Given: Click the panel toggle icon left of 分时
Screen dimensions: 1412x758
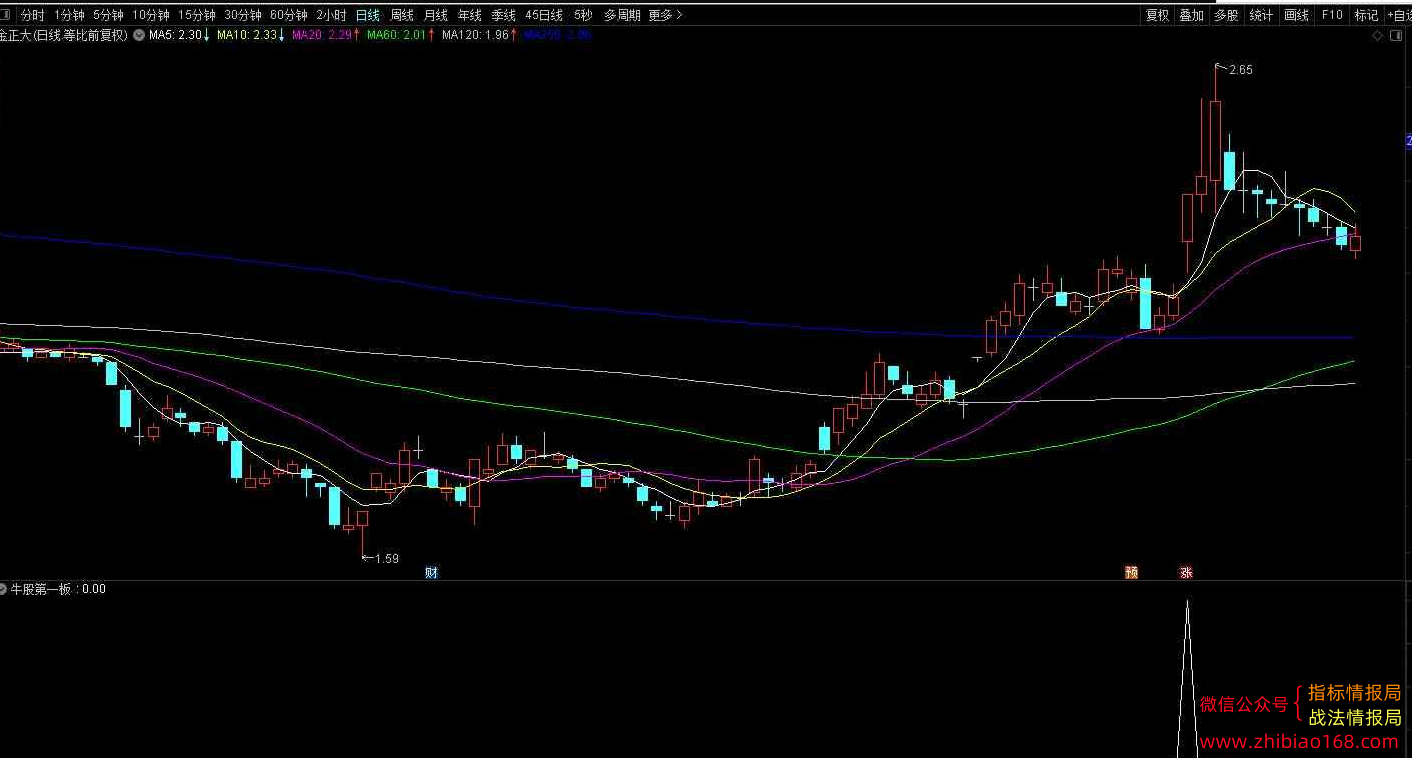Looking at the screenshot, I should coord(7,15).
